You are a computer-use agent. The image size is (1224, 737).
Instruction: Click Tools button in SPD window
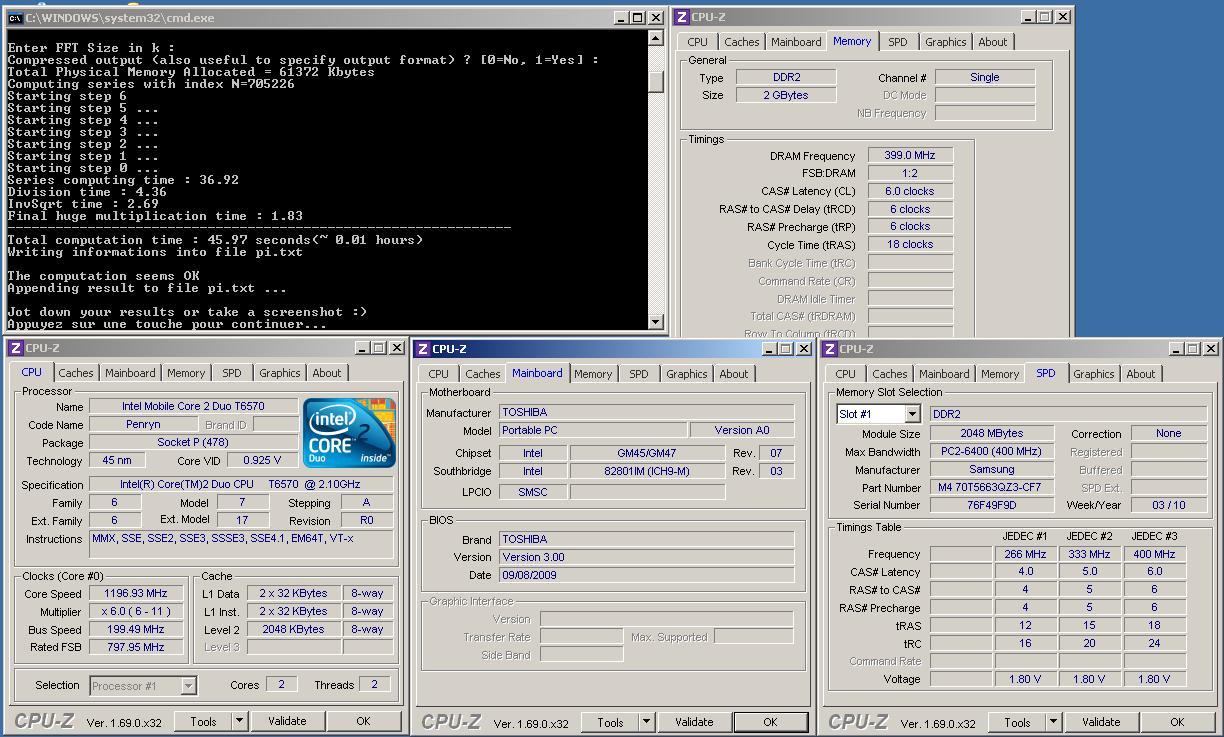click(1017, 721)
